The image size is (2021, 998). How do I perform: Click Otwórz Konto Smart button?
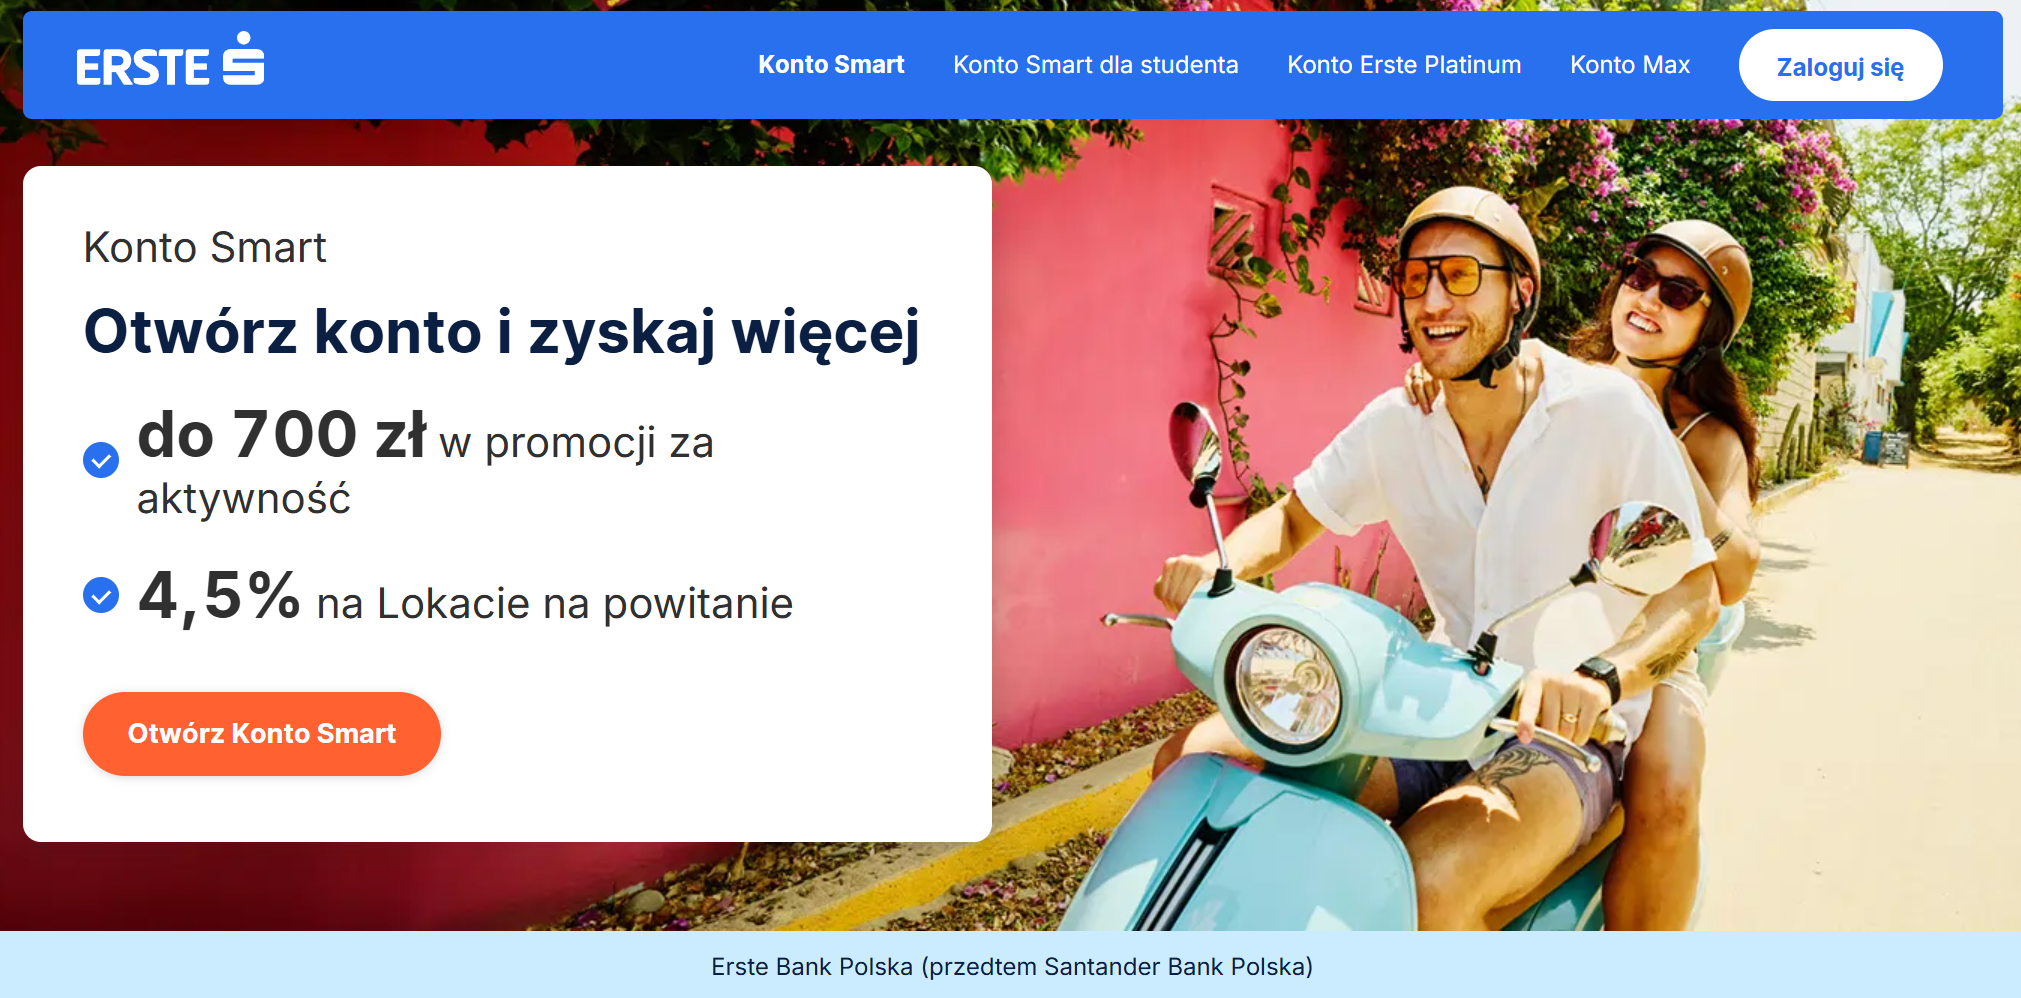(262, 734)
